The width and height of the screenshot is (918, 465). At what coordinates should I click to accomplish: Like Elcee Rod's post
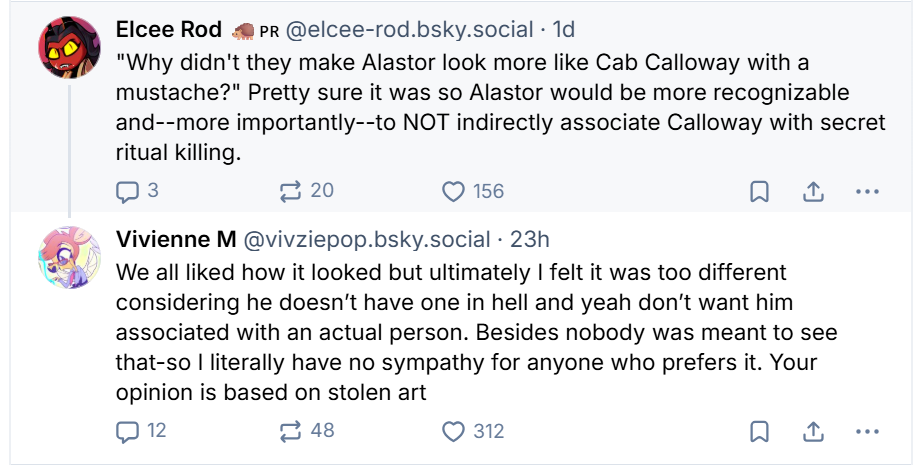[x=455, y=190]
